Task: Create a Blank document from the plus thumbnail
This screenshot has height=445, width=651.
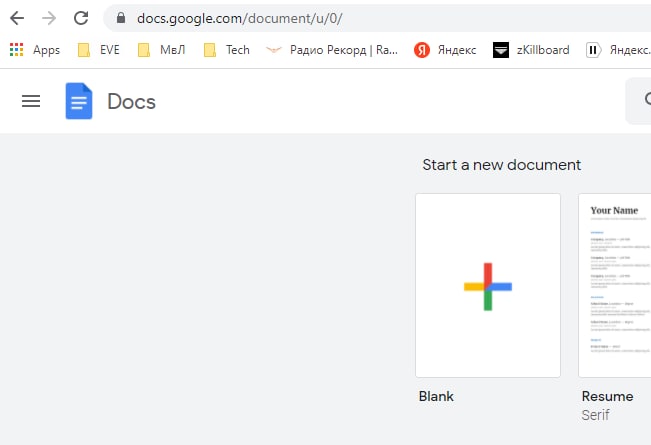Action: click(488, 286)
